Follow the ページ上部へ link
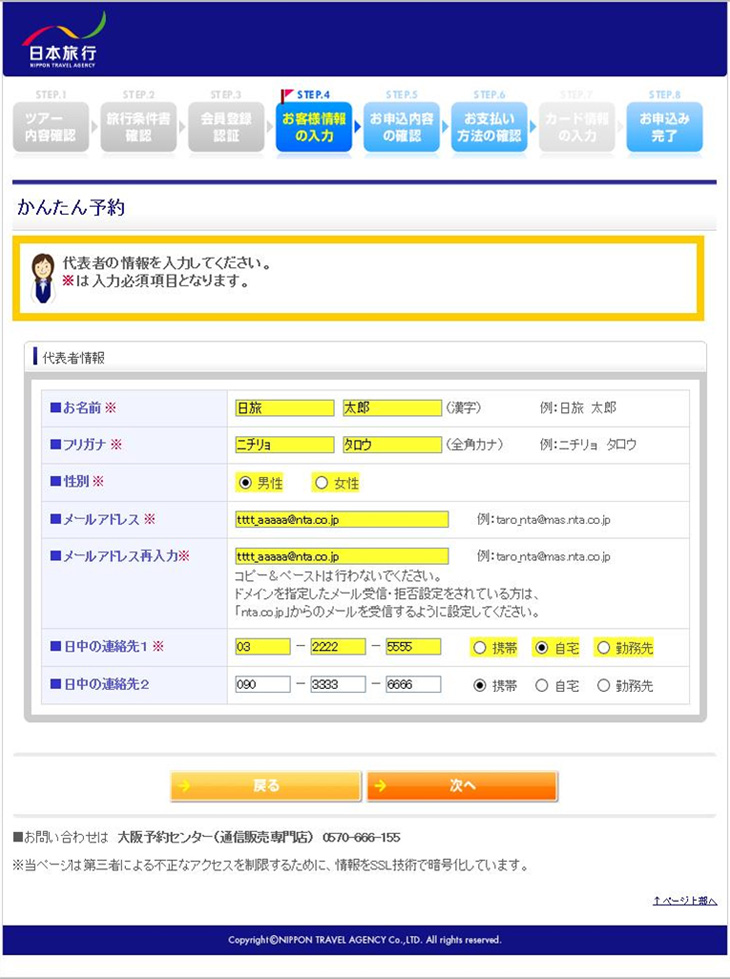The height and width of the screenshot is (979, 730). (684, 901)
